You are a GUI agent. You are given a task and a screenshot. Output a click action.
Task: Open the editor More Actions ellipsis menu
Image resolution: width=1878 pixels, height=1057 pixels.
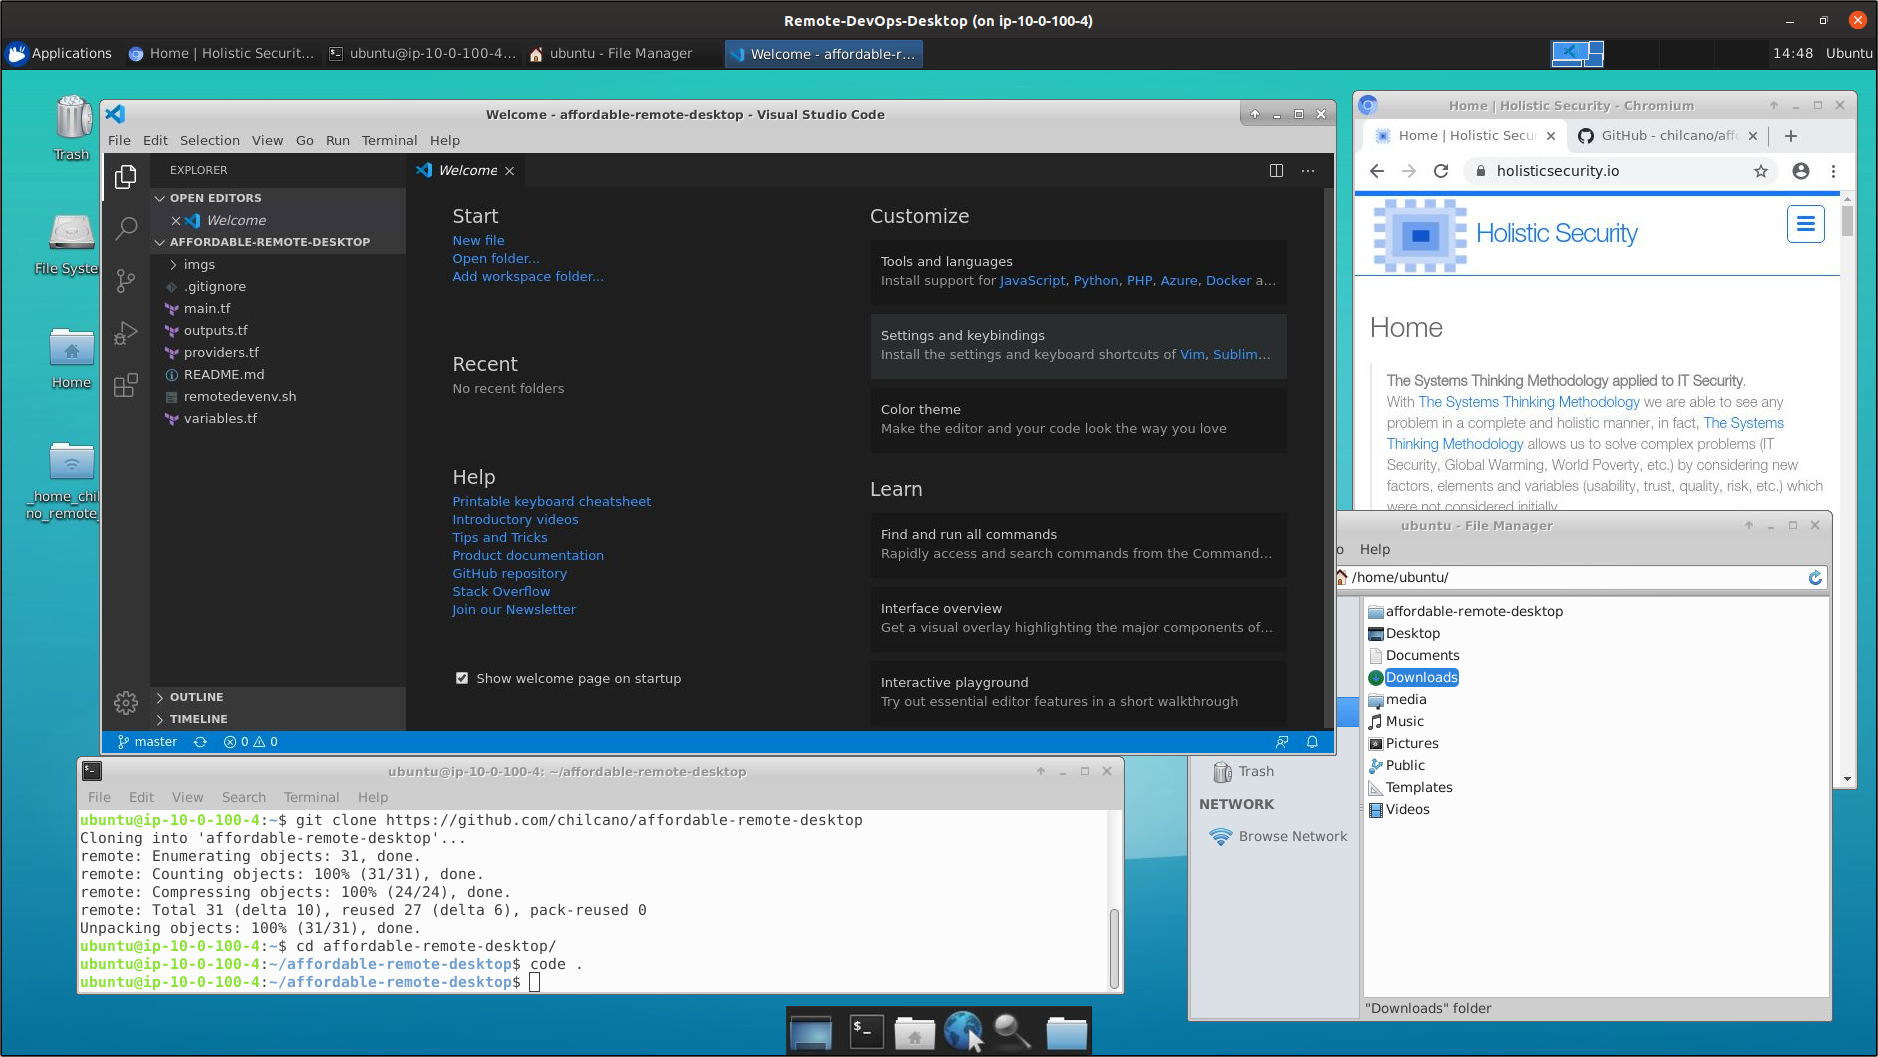tap(1308, 171)
